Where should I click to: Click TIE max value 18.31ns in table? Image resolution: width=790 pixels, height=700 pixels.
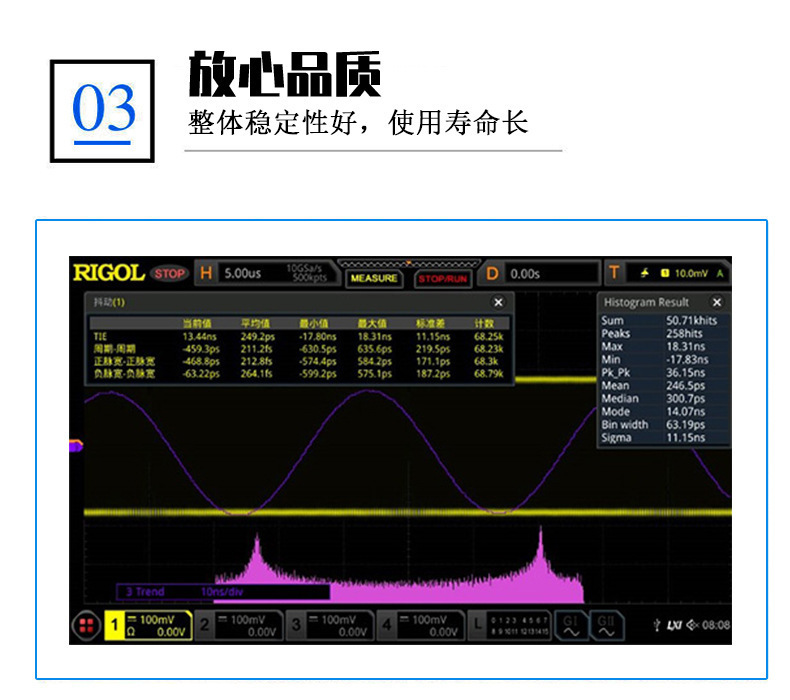click(x=374, y=337)
